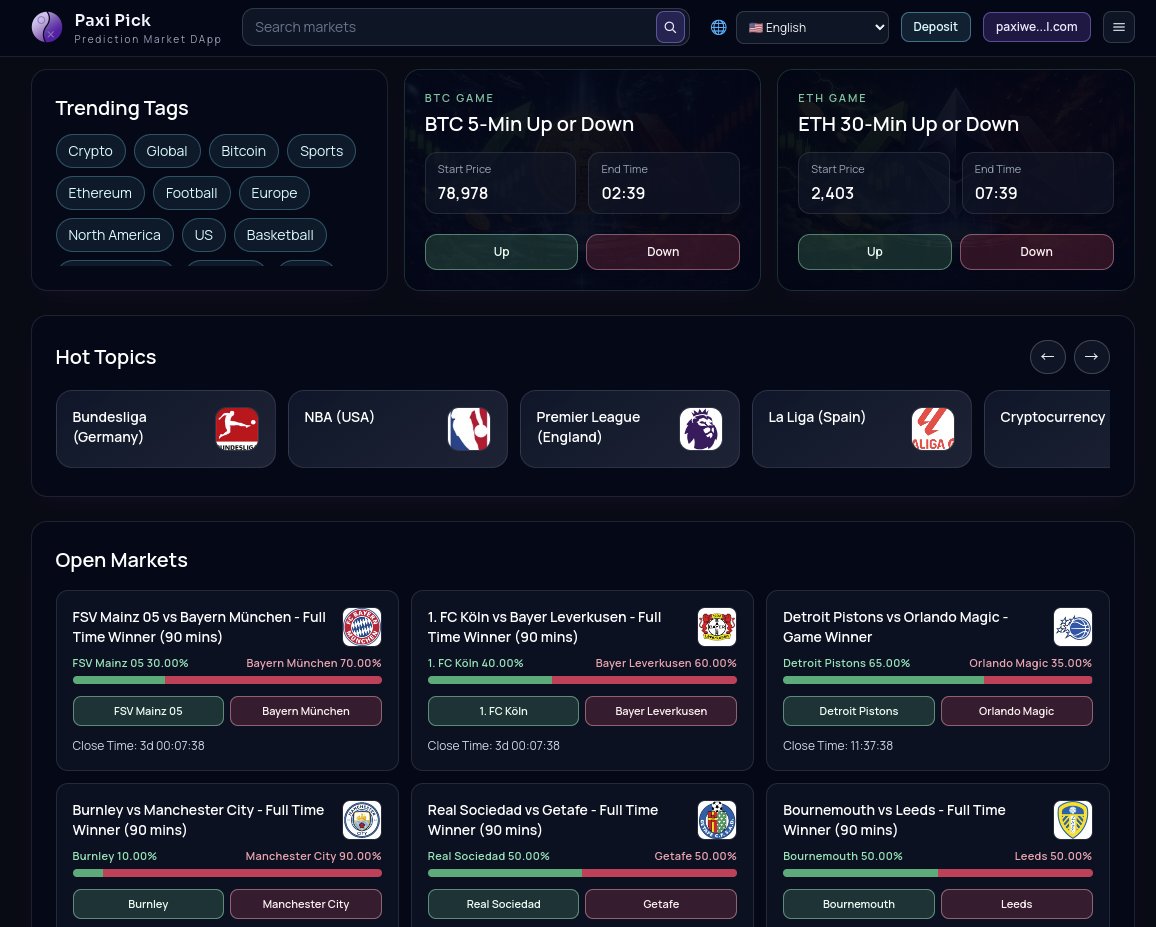Pick Bayer Leverkusen to win
The width and height of the screenshot is (1156, 927).
point(661,711)
